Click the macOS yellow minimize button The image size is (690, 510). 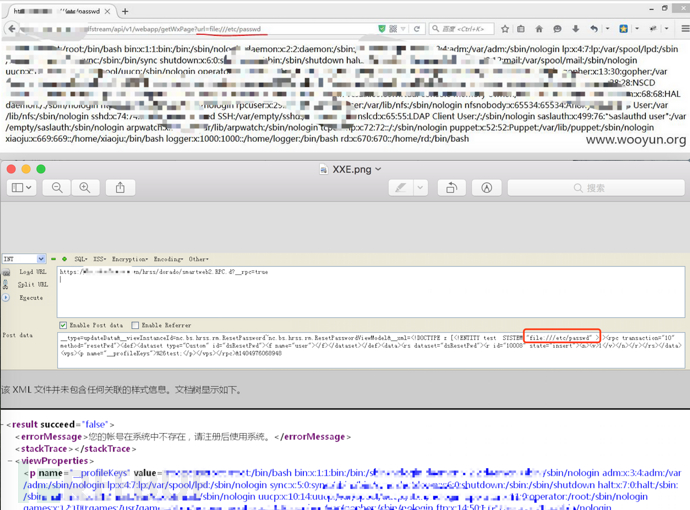(26, 169)
